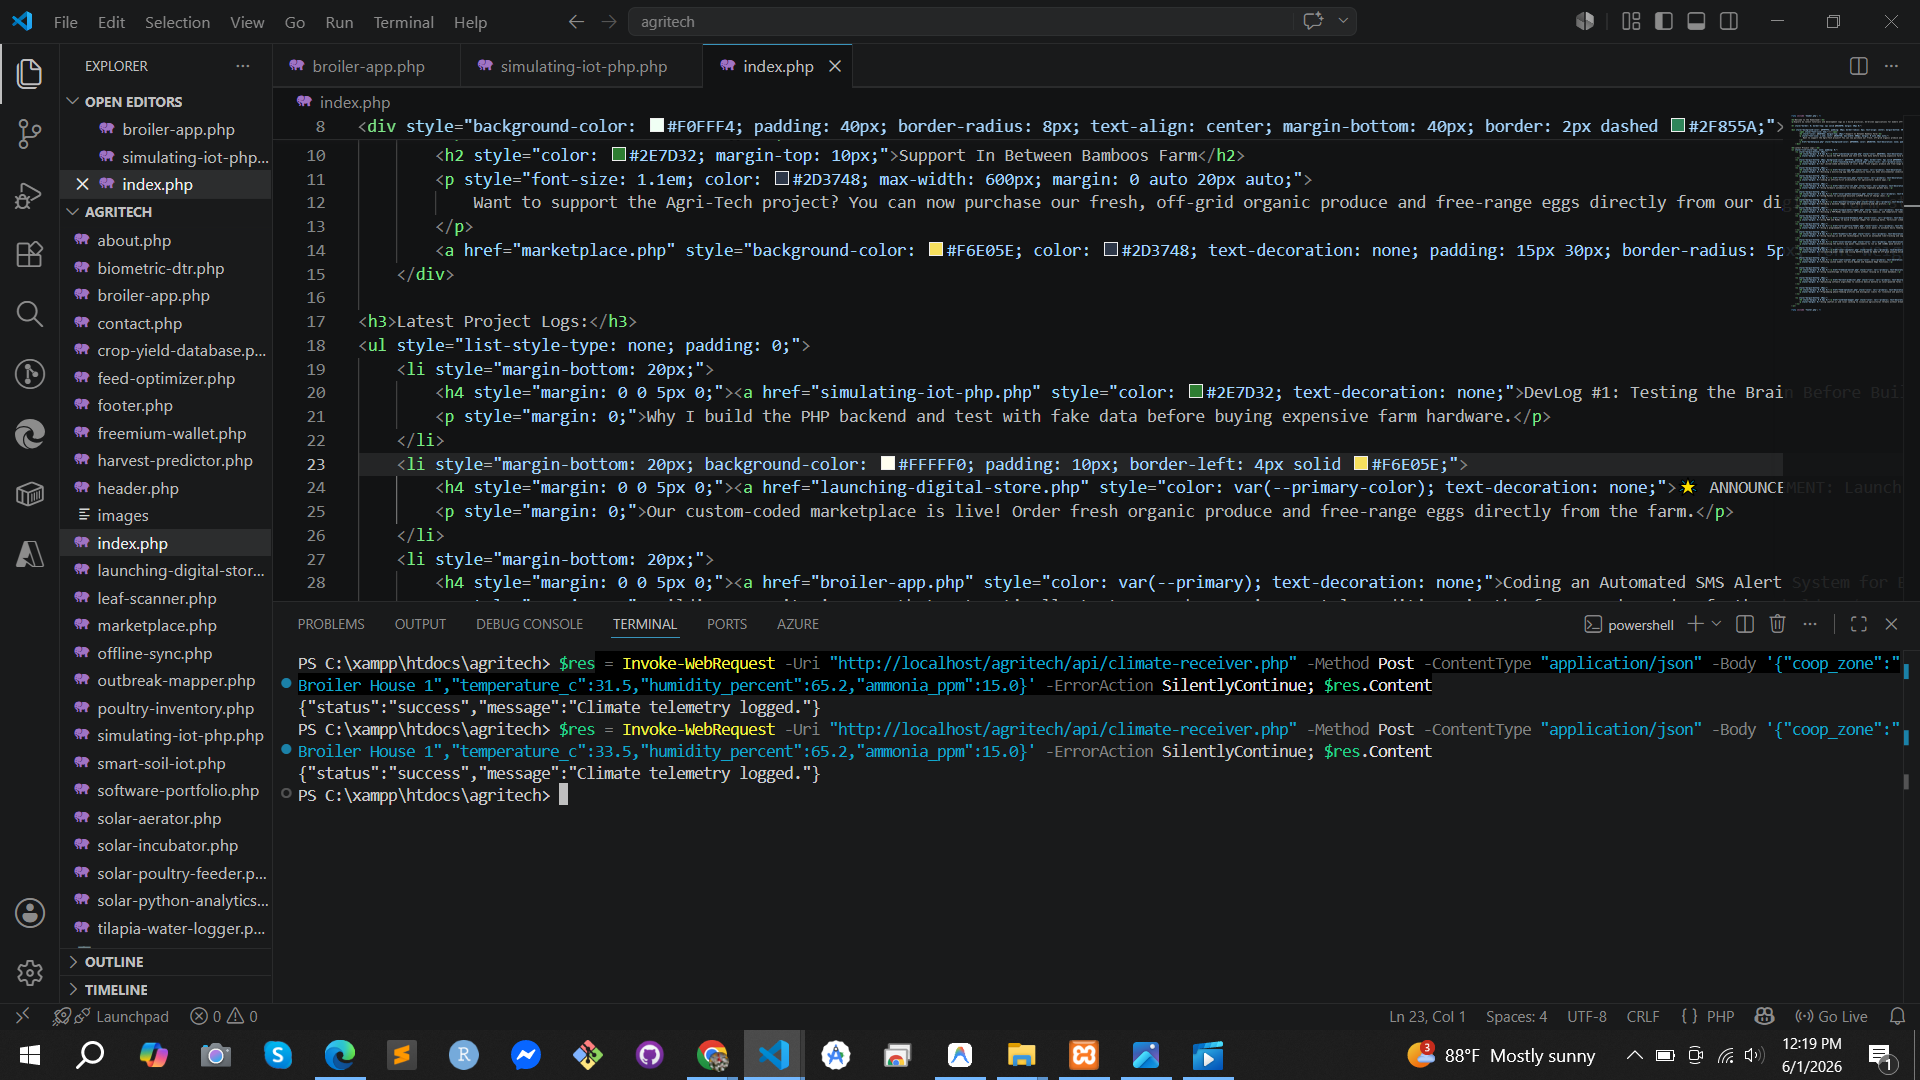Click errors and warnings count in status bar
The width and height of the screenshot is (1920, 1080).
(224, 1016)
